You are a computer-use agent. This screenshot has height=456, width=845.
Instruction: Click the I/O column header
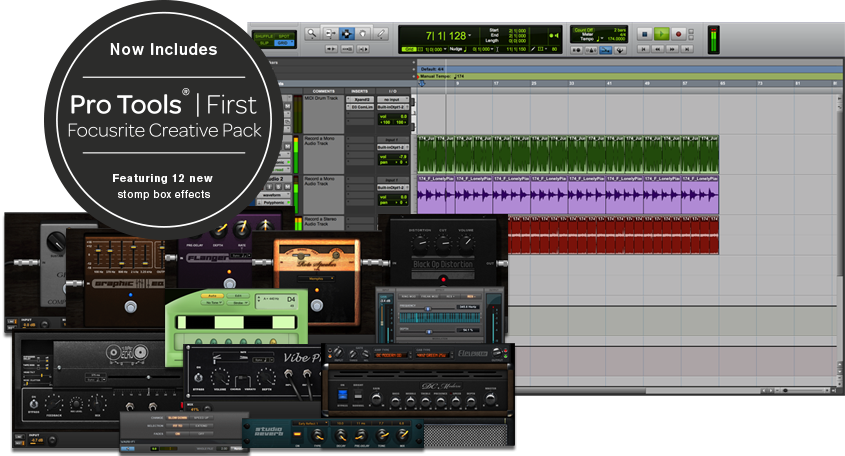[392, 91]
